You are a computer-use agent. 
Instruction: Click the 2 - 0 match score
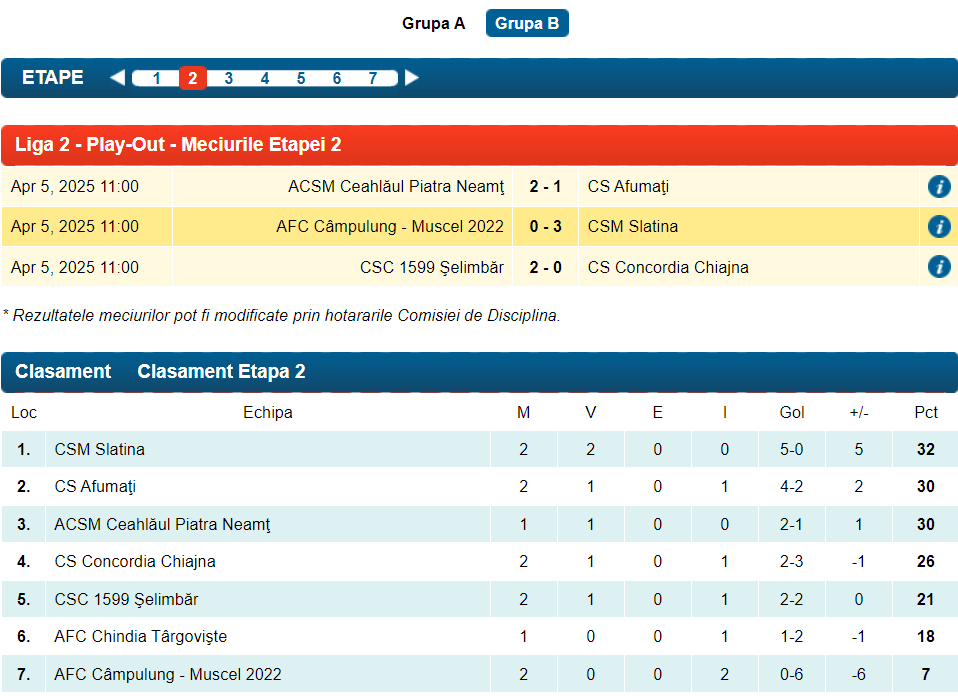(x=545, y=267)
